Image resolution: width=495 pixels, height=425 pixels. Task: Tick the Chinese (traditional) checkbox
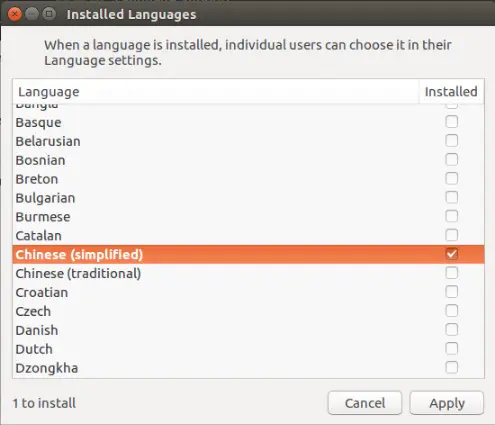tap(451, 273)
